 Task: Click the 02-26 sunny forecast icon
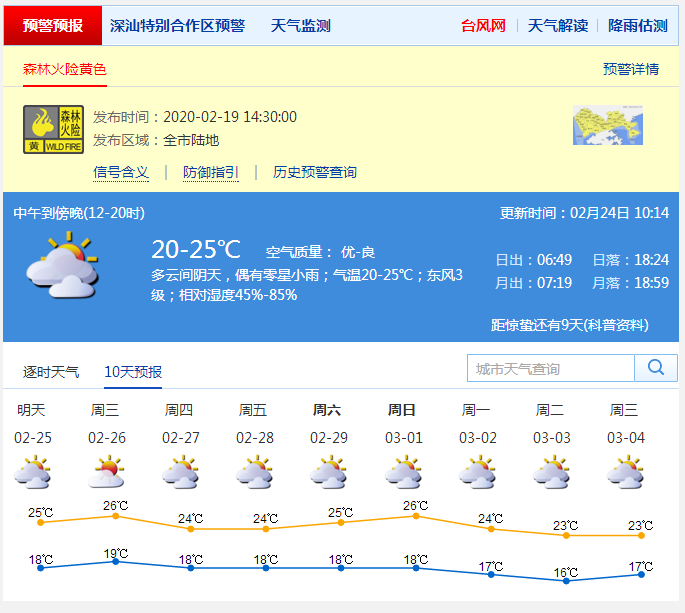pyautogui.click(x=107, y=472)
